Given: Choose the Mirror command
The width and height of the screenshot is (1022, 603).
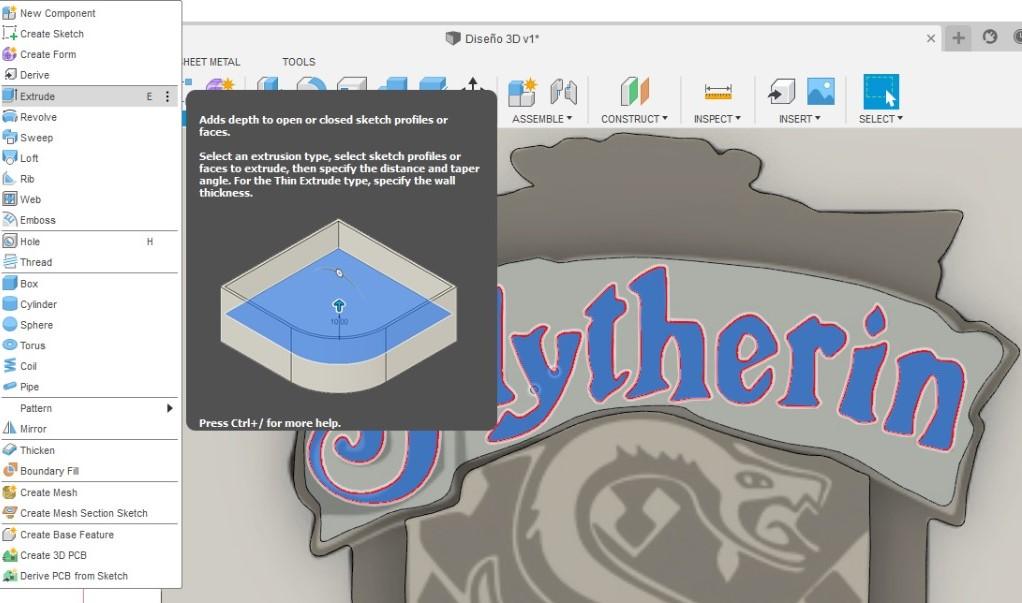Looking at the screenshot, I should (x=90, y=429).
